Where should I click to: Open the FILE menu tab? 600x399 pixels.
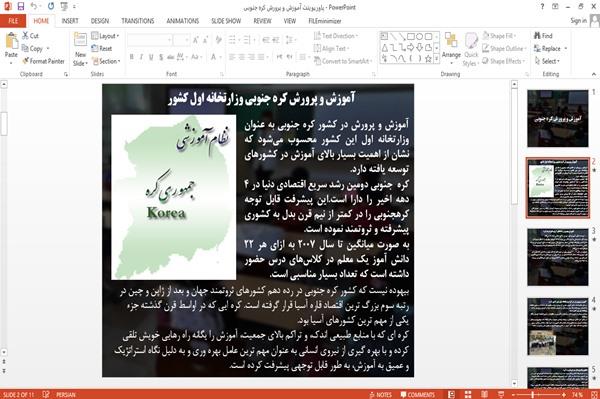point(13,21)
